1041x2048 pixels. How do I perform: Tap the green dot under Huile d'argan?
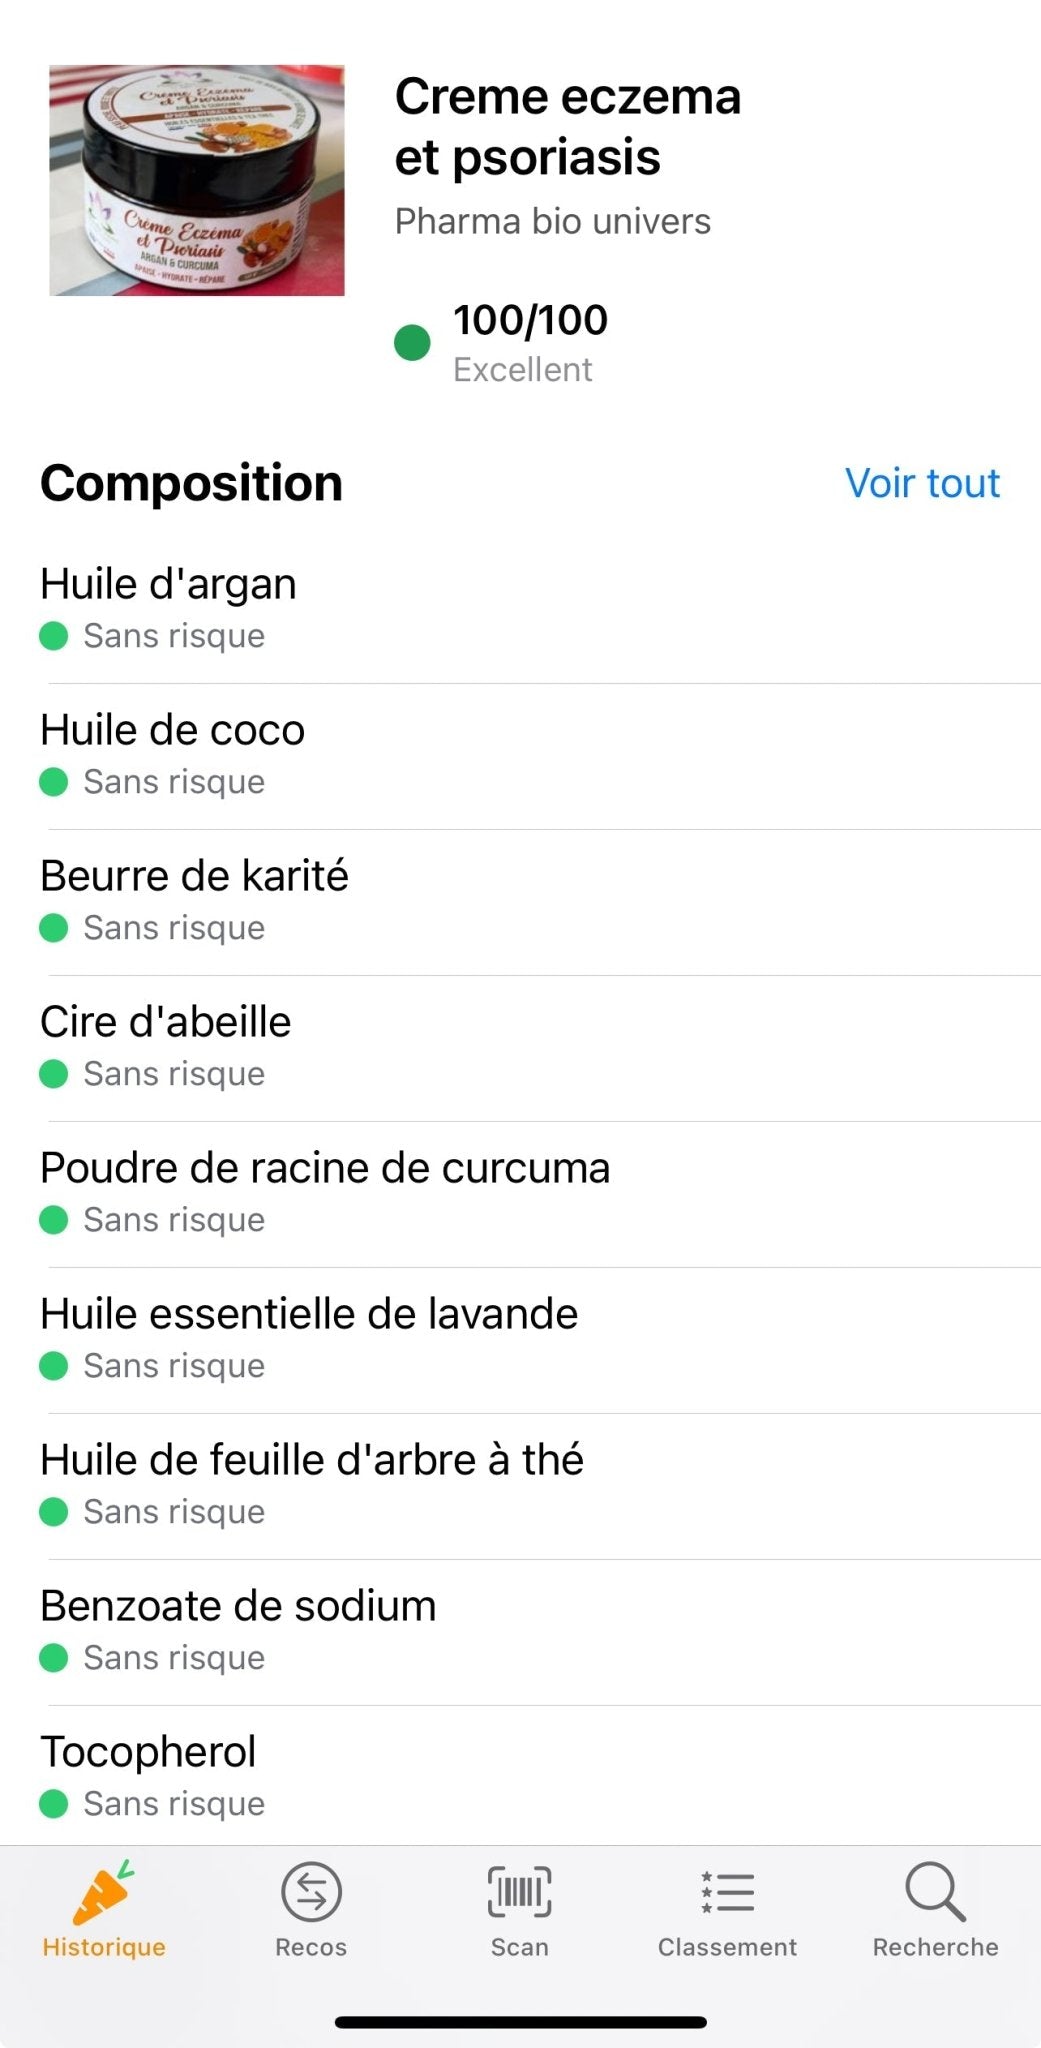53,636
